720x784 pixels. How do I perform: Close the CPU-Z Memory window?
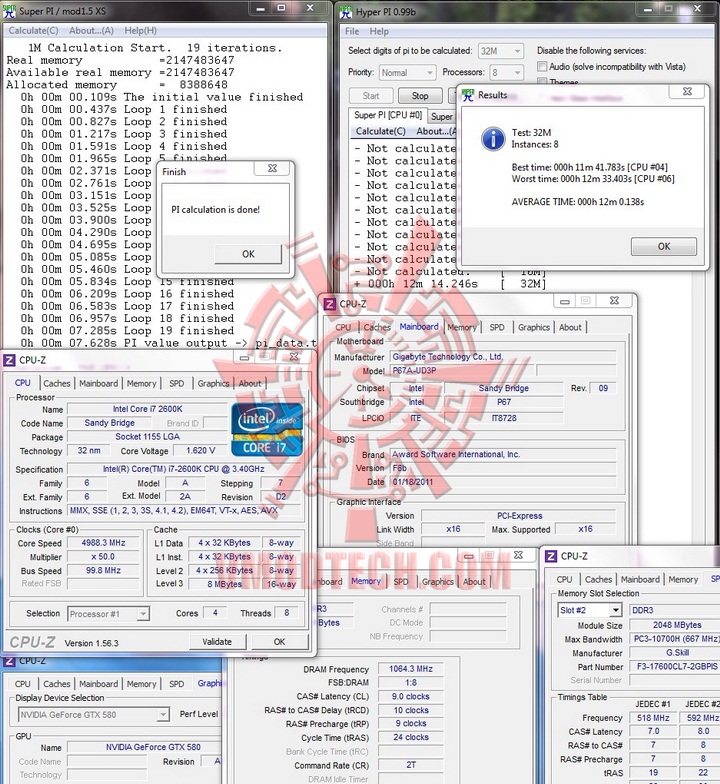pyautogui.click(x=518, y=555)
